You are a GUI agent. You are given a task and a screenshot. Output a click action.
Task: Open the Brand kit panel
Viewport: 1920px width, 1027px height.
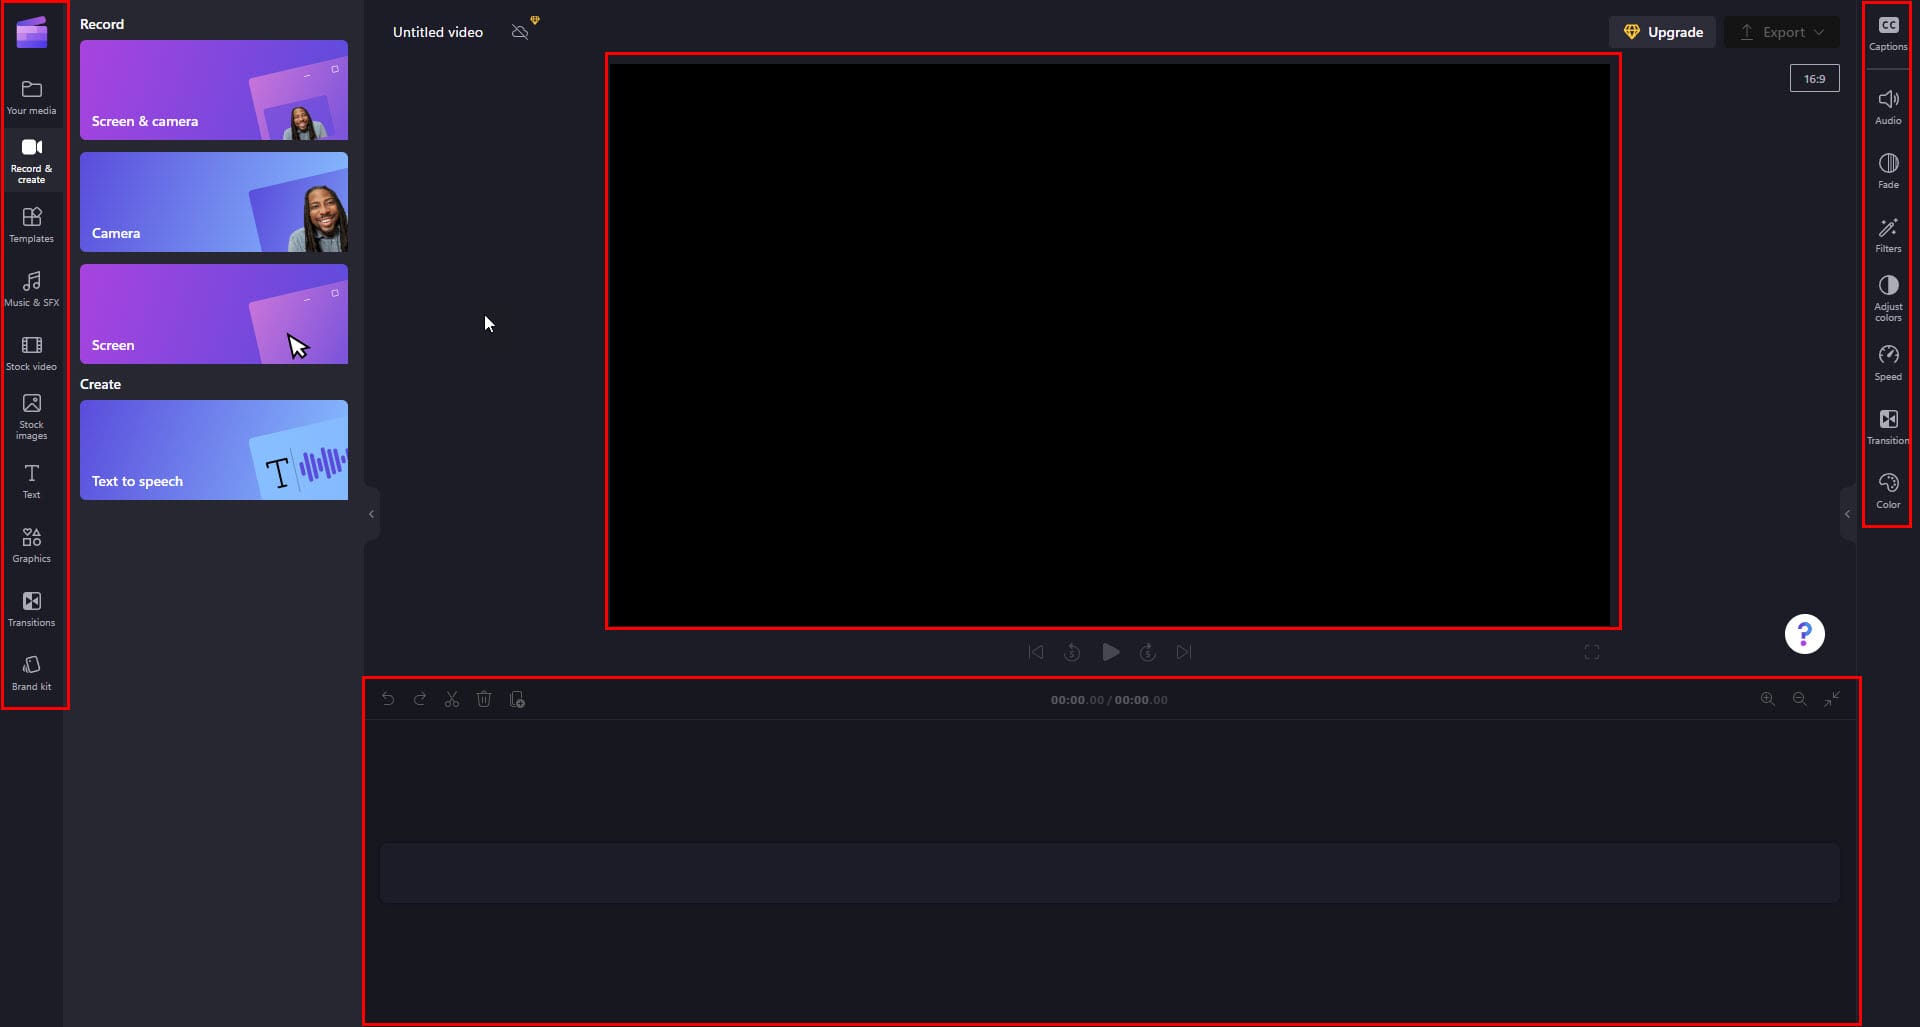[32, 673]
